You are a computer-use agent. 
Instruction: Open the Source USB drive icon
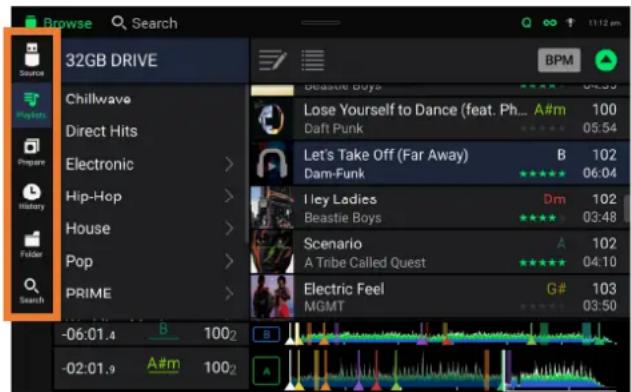32,60
